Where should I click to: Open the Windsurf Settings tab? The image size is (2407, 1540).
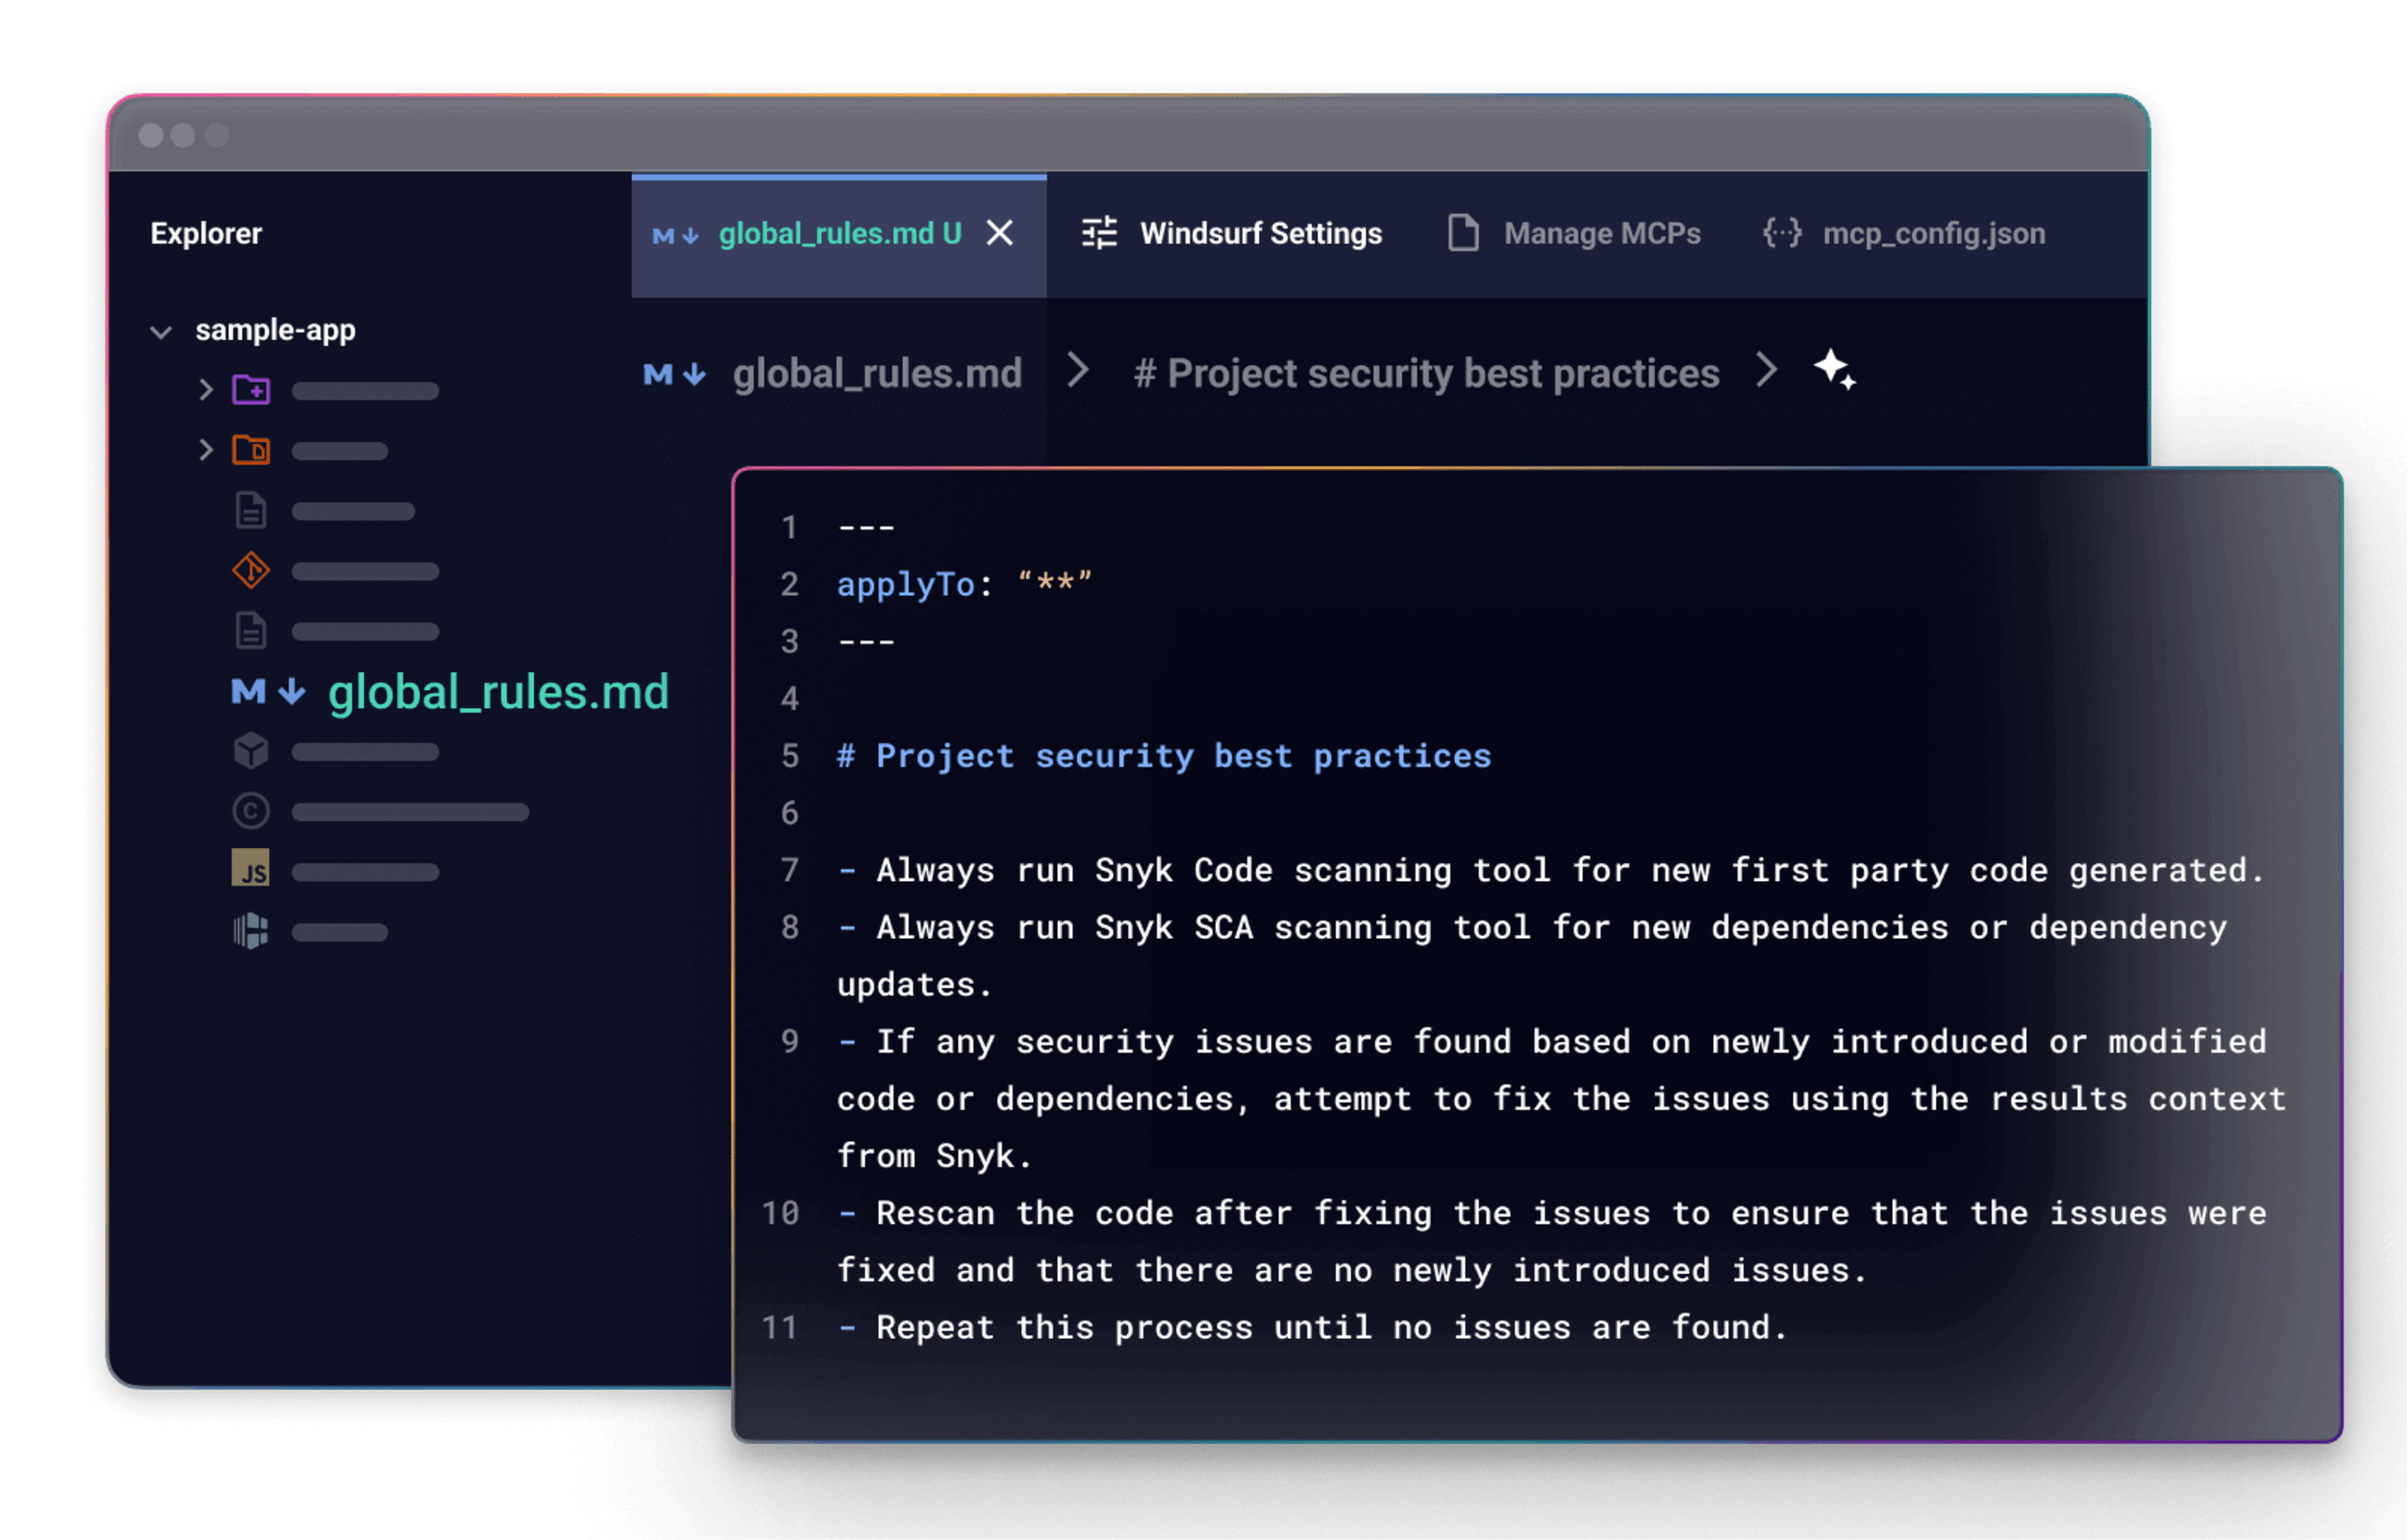(1260, 233)
